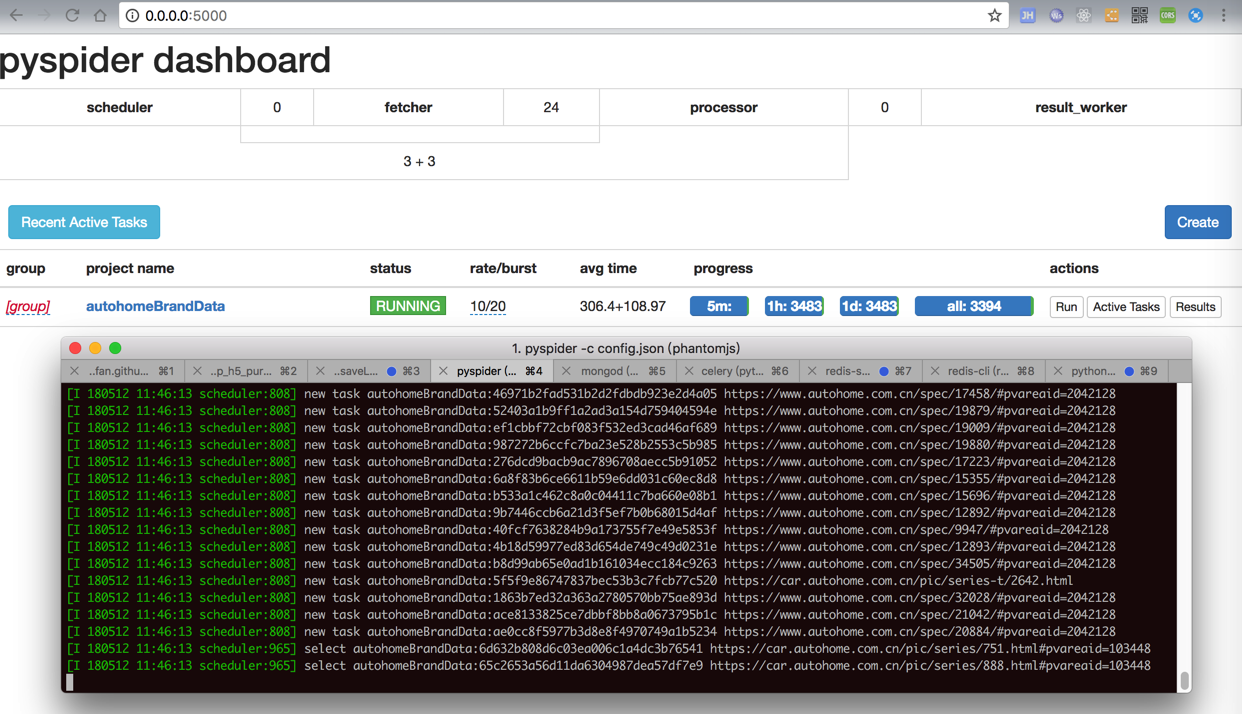Close the celery terminal tab
Viewport: 1242px width, 714px height.
[x=689, y=371]
